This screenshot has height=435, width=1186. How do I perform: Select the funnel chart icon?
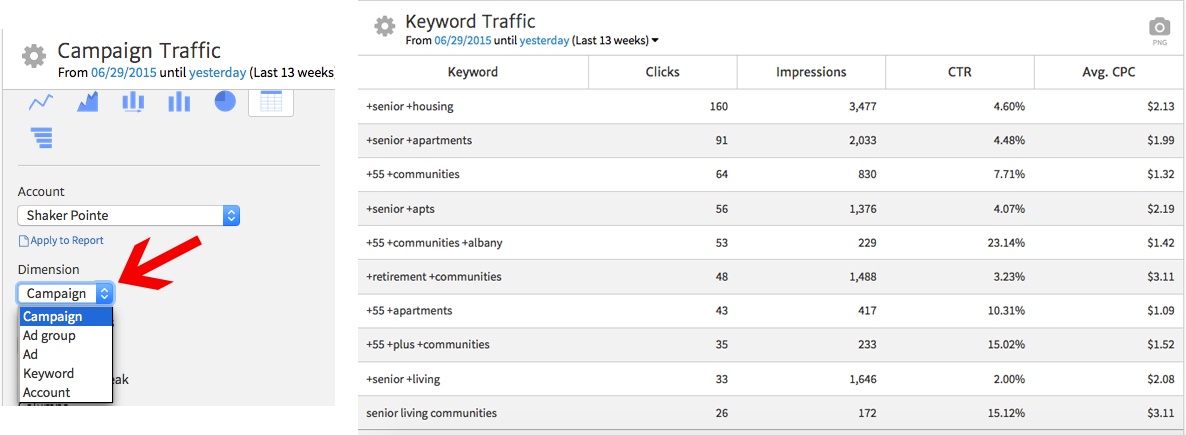pyautogui.click(x=41, y=137)
